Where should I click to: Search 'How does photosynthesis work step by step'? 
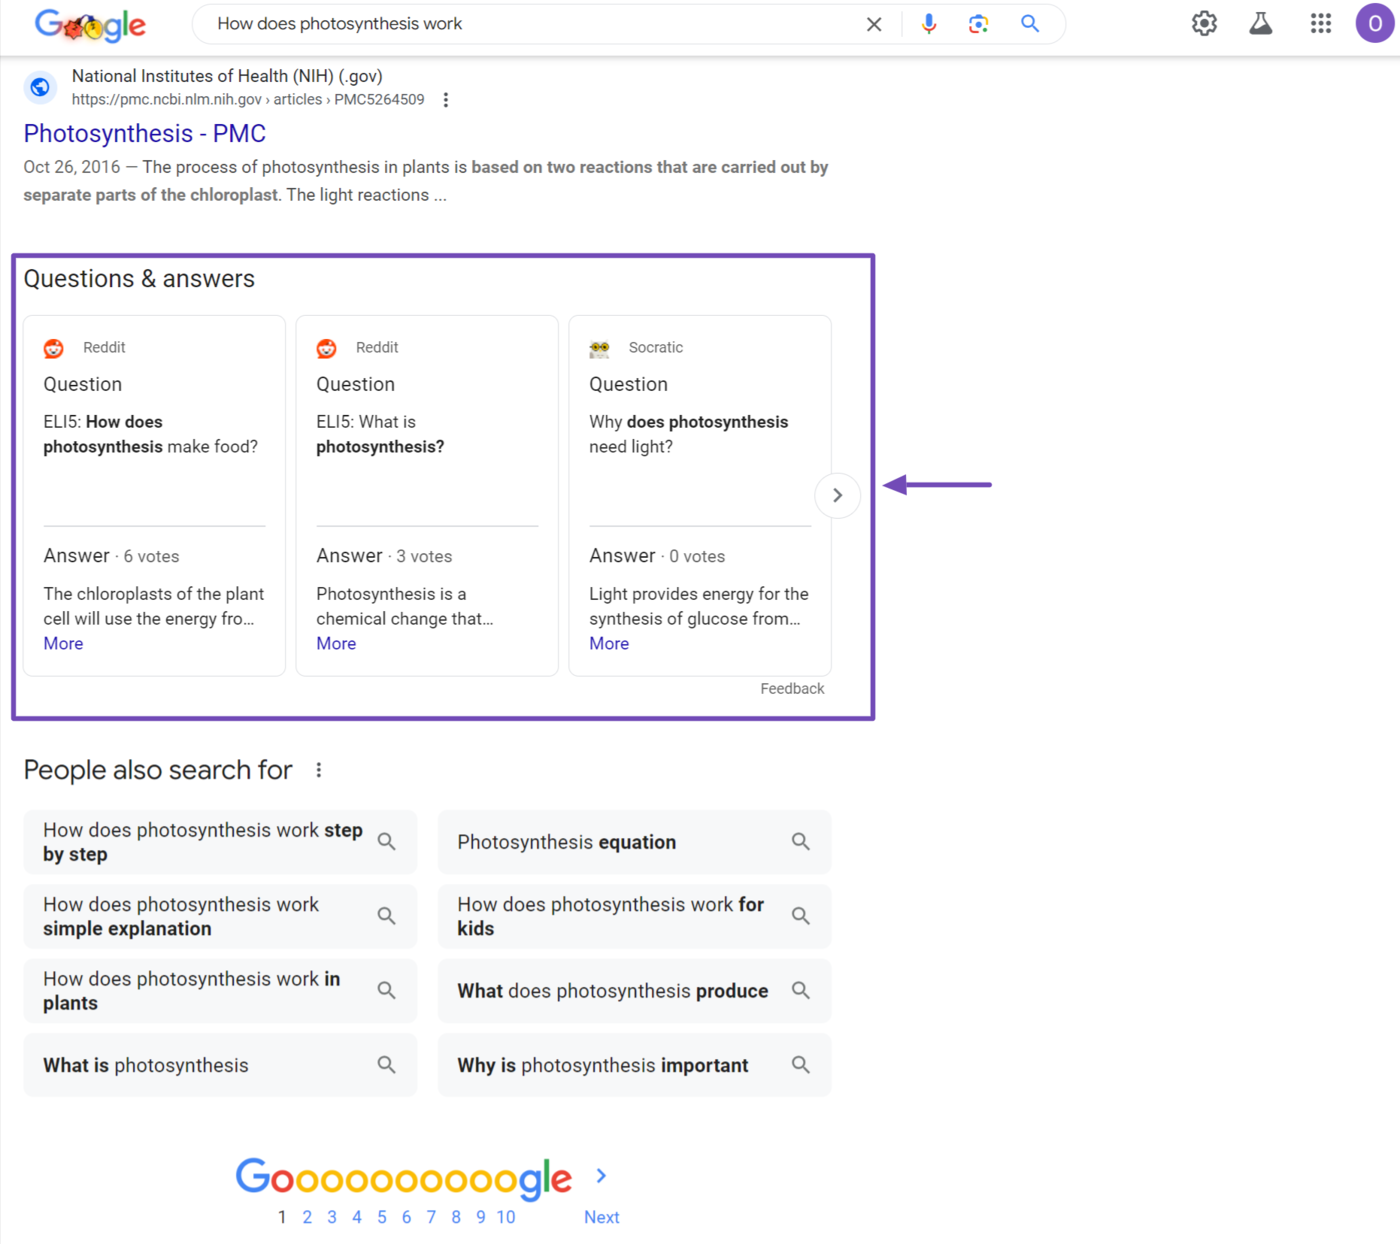coord(220,842)
